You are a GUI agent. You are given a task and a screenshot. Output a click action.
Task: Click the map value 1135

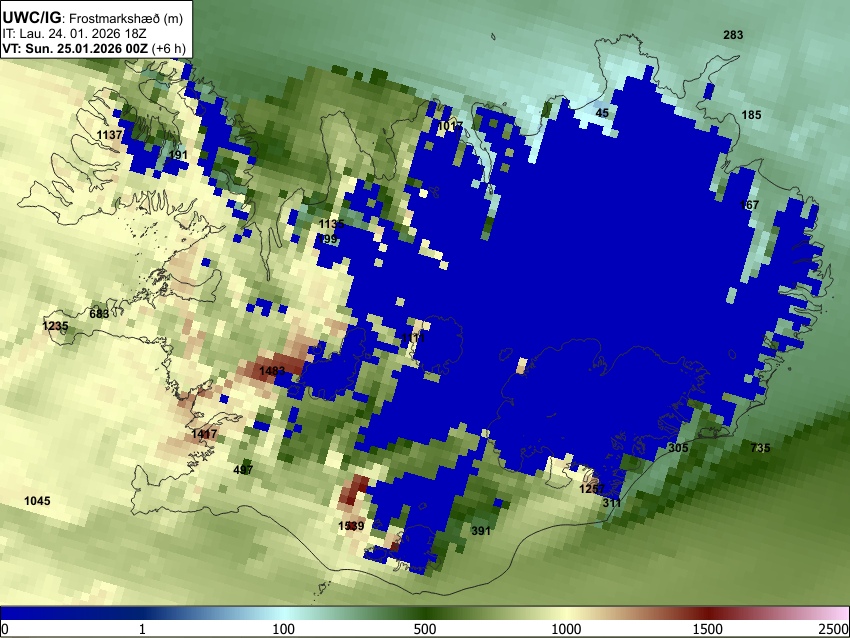tap(331, 224)
